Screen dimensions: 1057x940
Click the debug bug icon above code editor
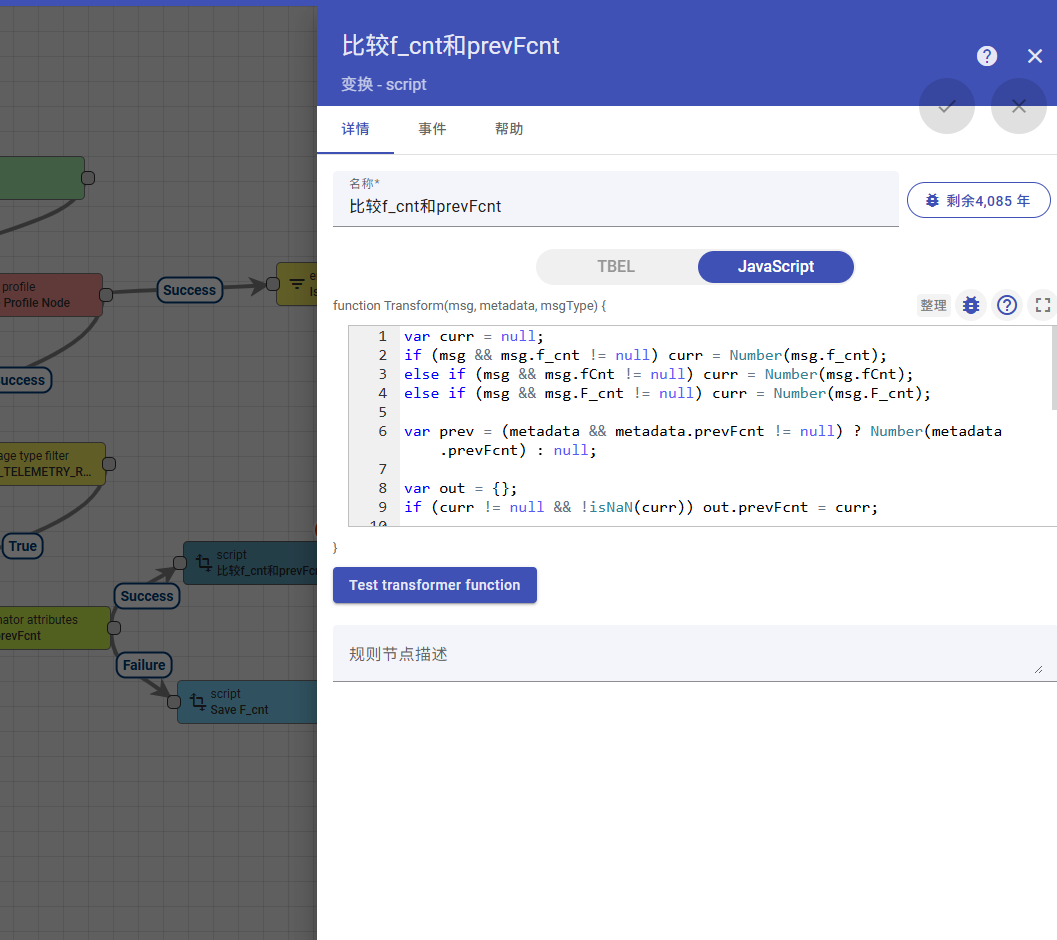(970, 305)
